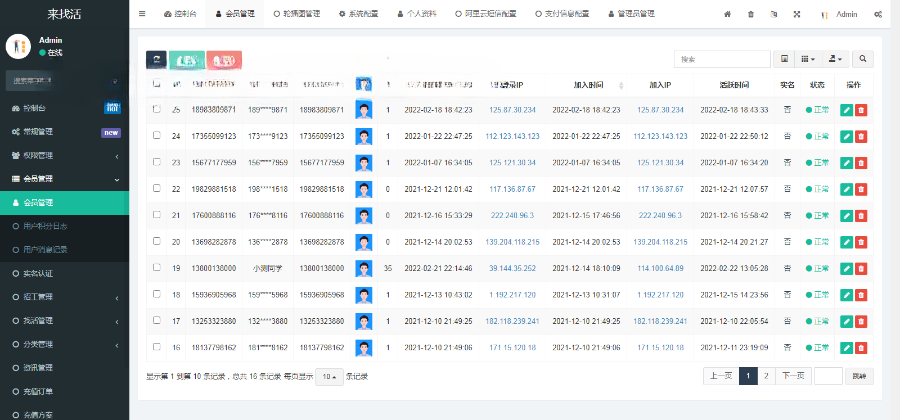
Task: Expand the 招工管理 sidebar menu
Action: (64, 297)
